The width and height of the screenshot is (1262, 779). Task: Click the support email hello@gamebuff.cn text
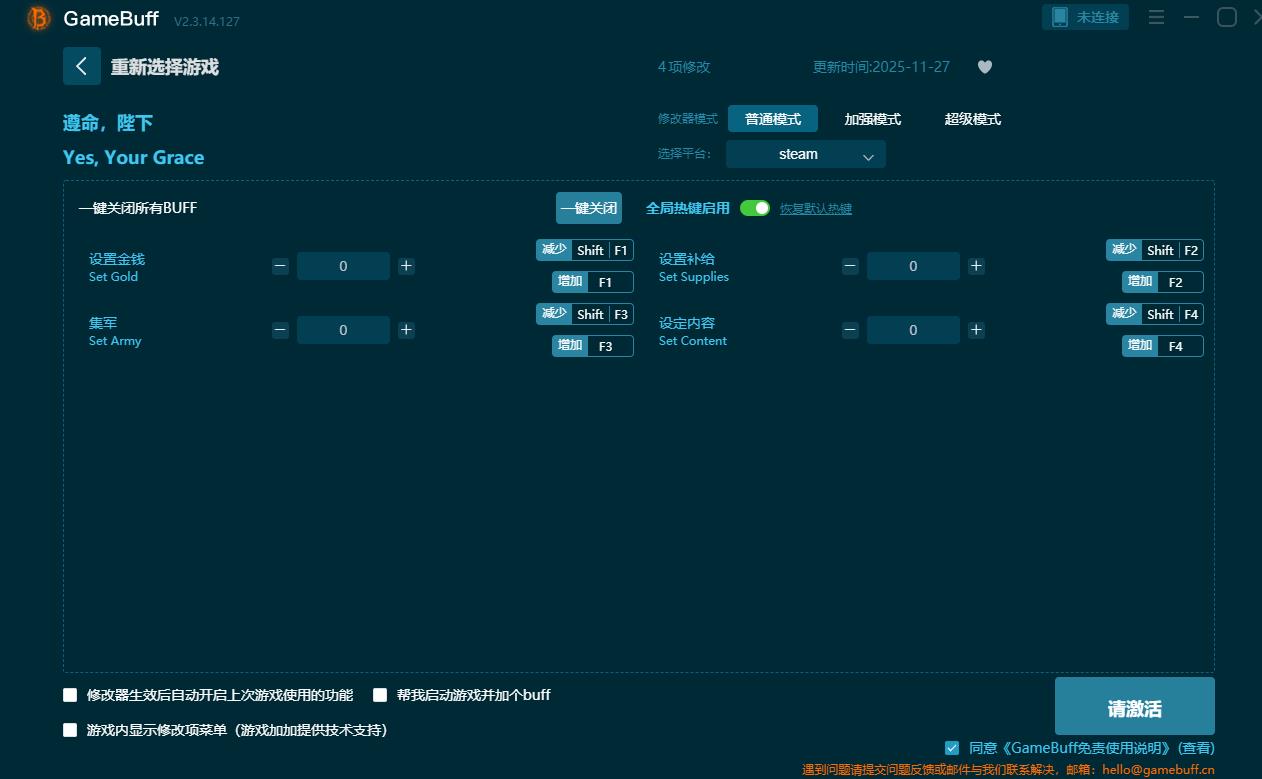tap(1158, 770)
